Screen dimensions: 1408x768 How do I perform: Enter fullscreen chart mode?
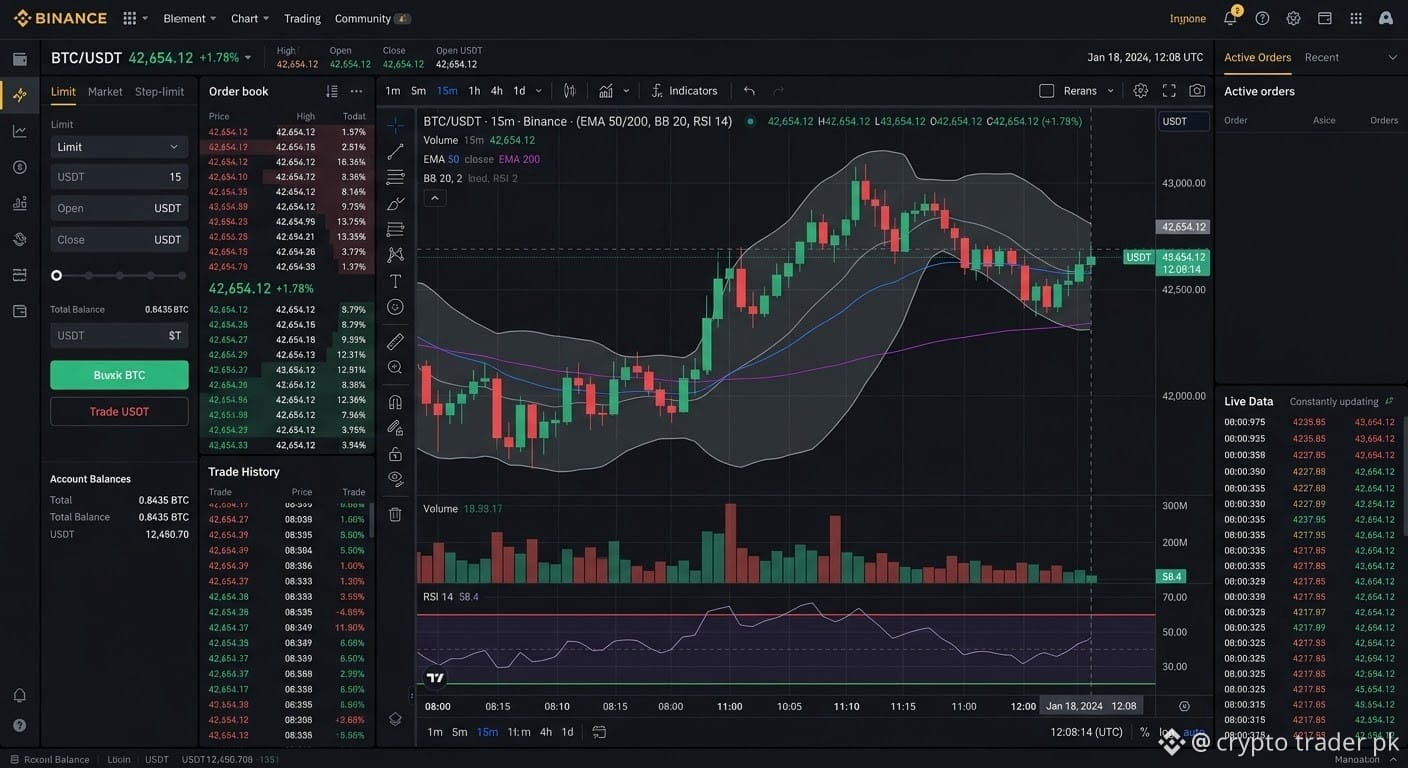point(1169,91)
